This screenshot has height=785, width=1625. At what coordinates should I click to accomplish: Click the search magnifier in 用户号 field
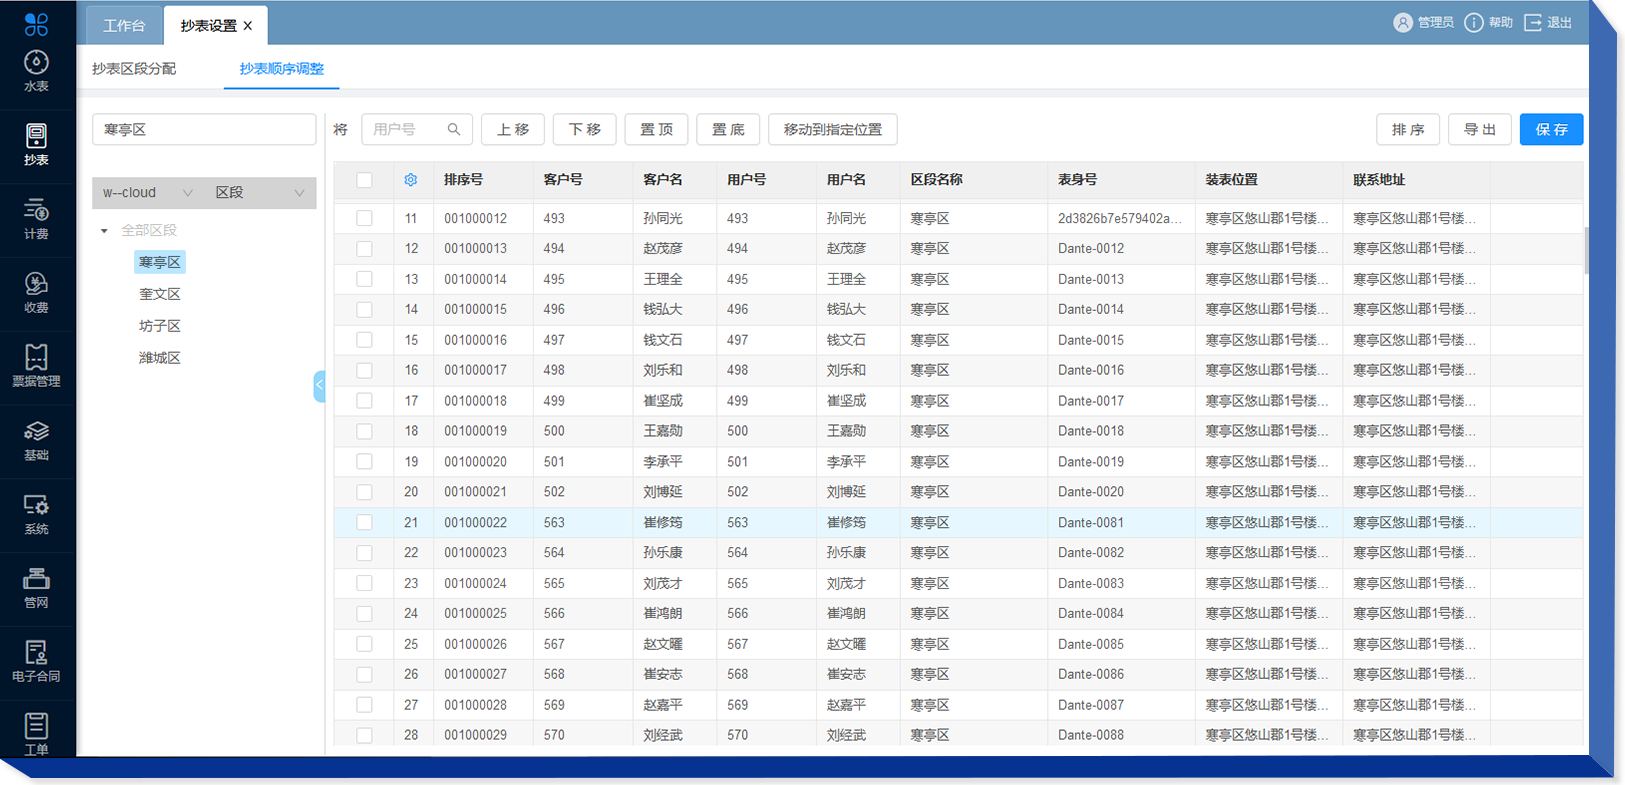pos(454,129)
